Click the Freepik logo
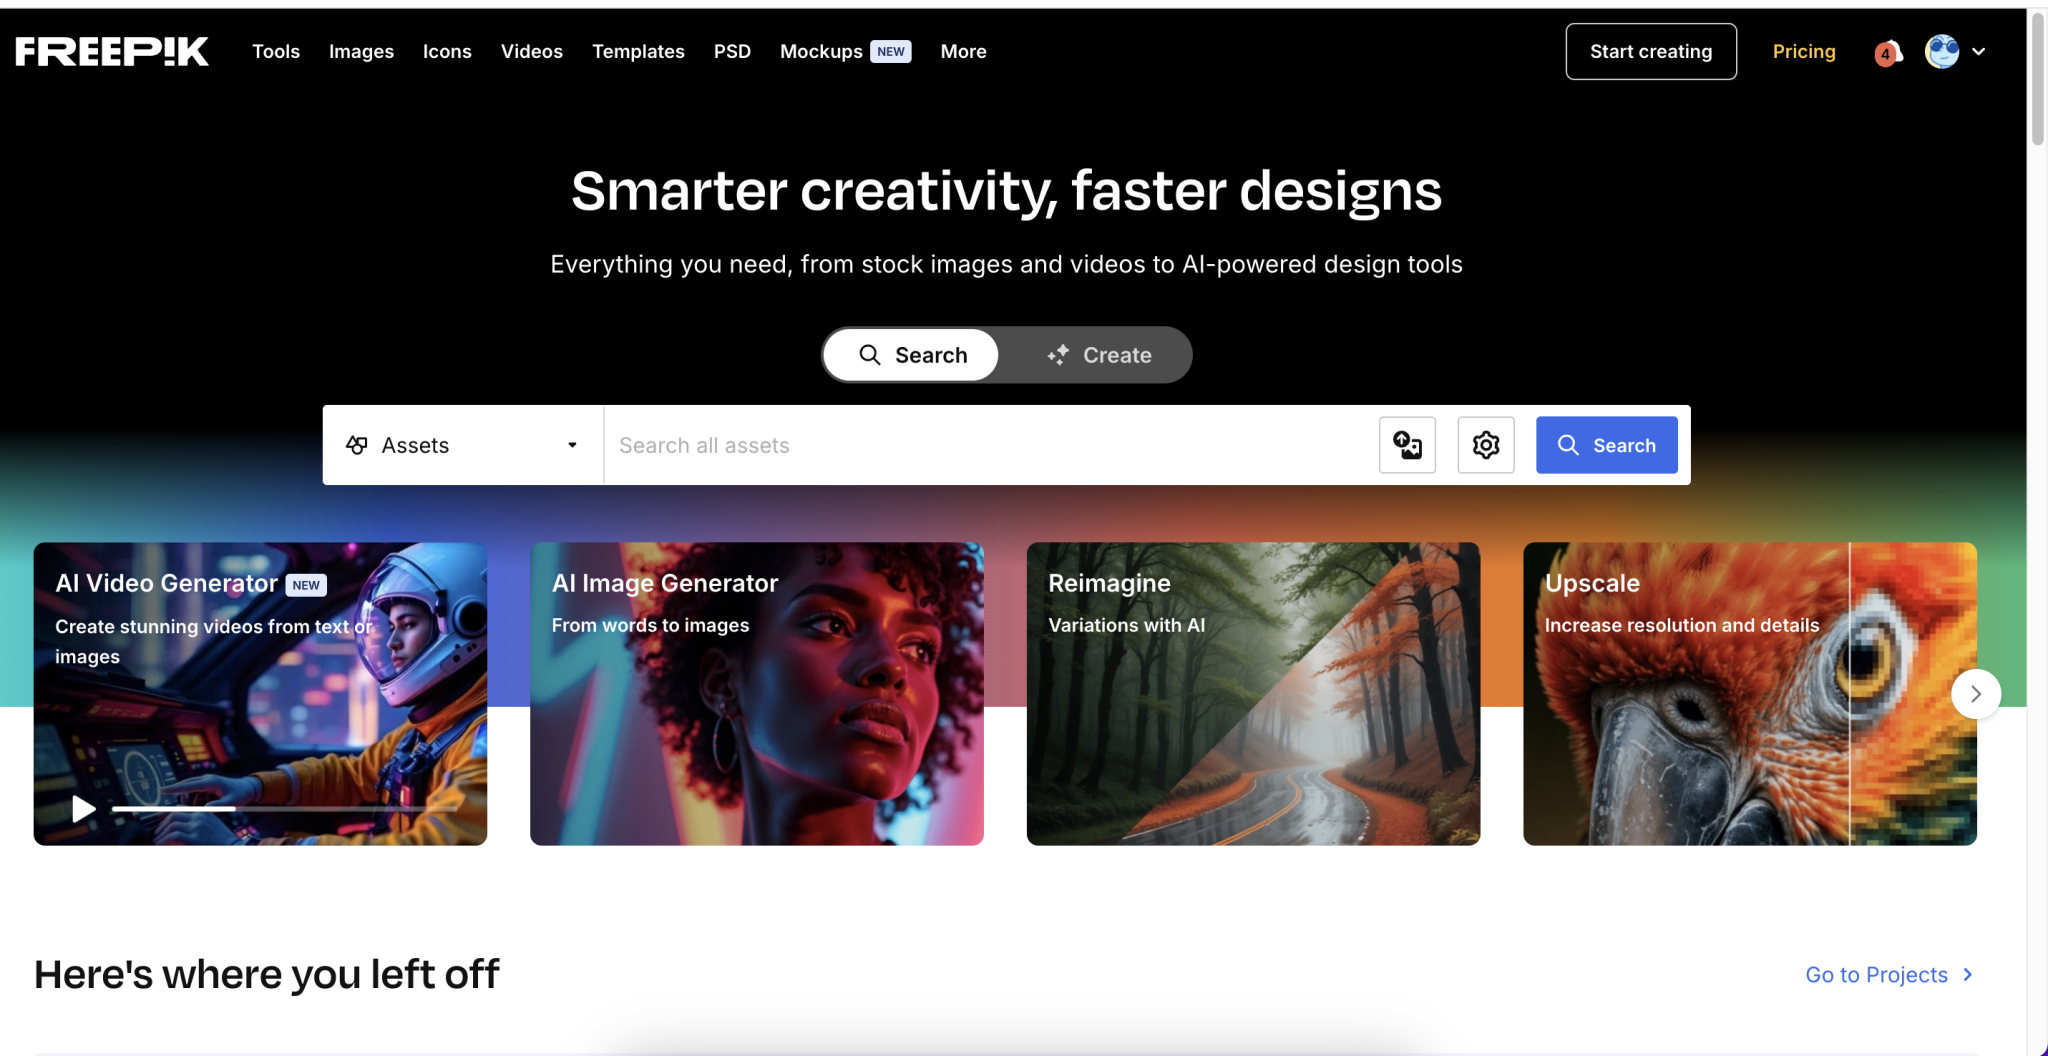Viewport: 2048px width, 1056px height. [x=112, y=51]
